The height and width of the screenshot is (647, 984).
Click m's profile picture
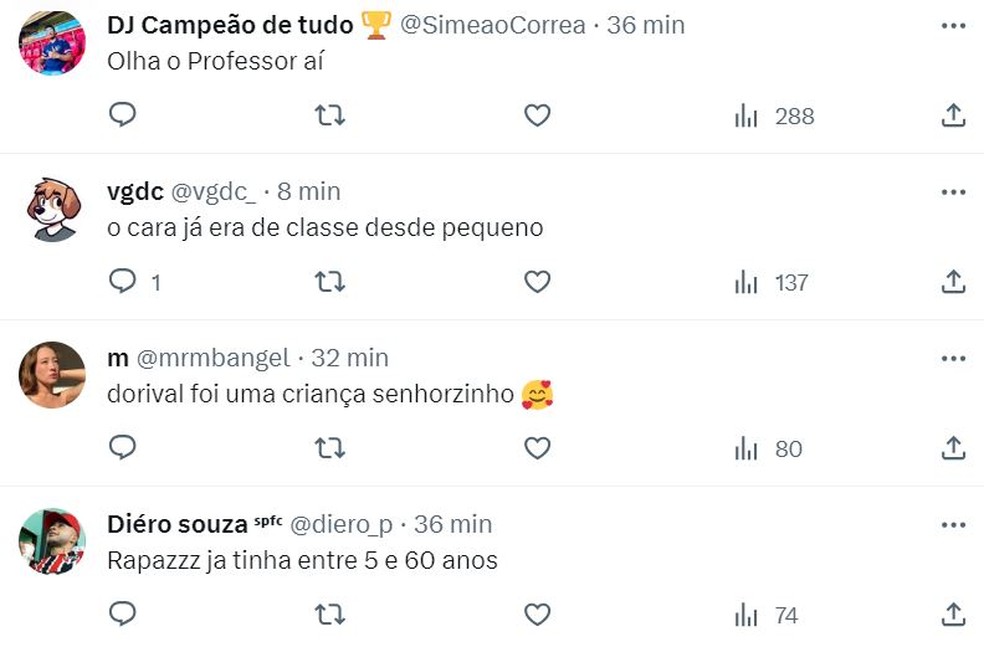coord(53,375)
